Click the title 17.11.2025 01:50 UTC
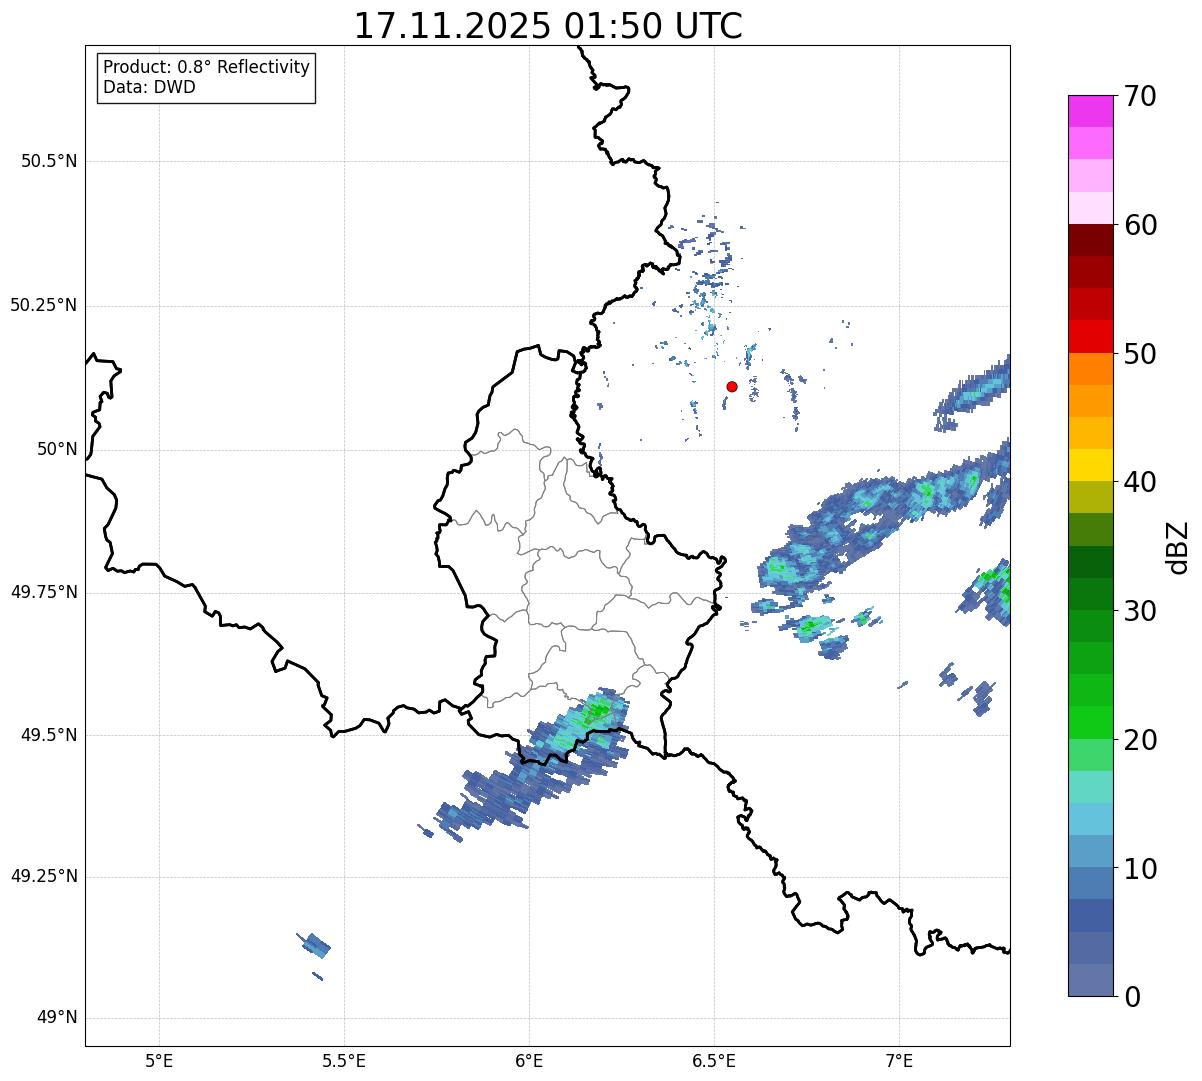 tap(548, 26)
